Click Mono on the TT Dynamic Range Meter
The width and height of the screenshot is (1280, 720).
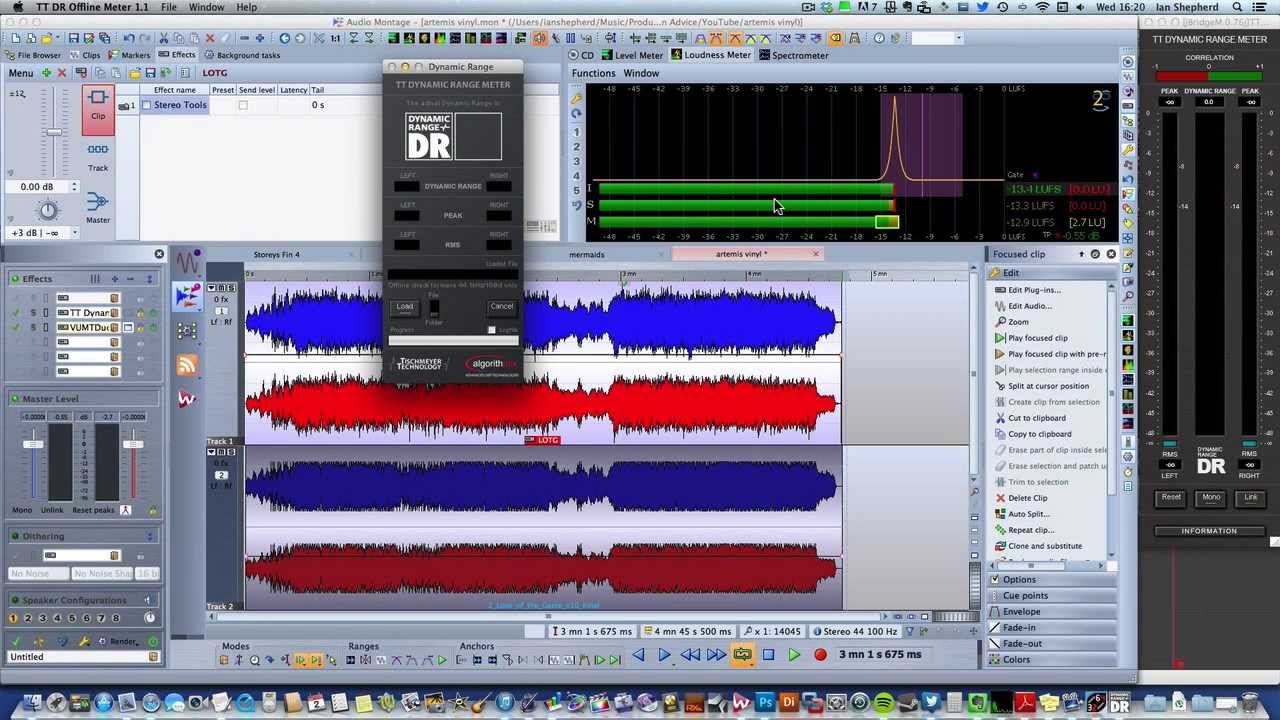tap(1211, 498)
